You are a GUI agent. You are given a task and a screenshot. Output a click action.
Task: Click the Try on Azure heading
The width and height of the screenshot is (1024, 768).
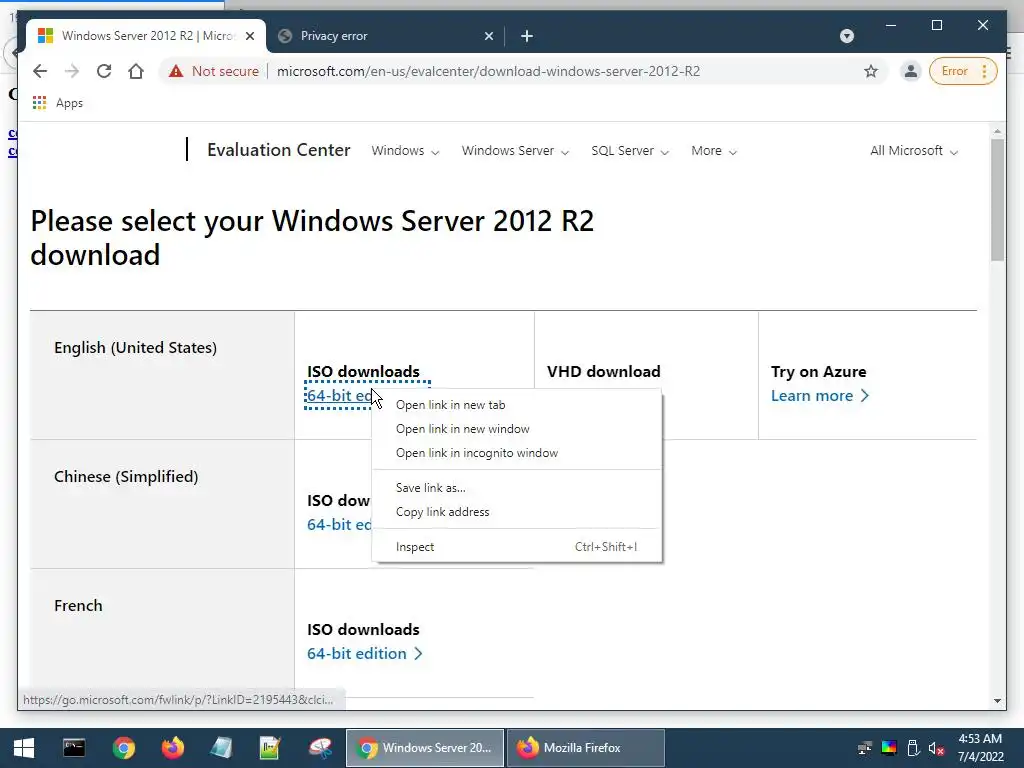tap(818, 372)
